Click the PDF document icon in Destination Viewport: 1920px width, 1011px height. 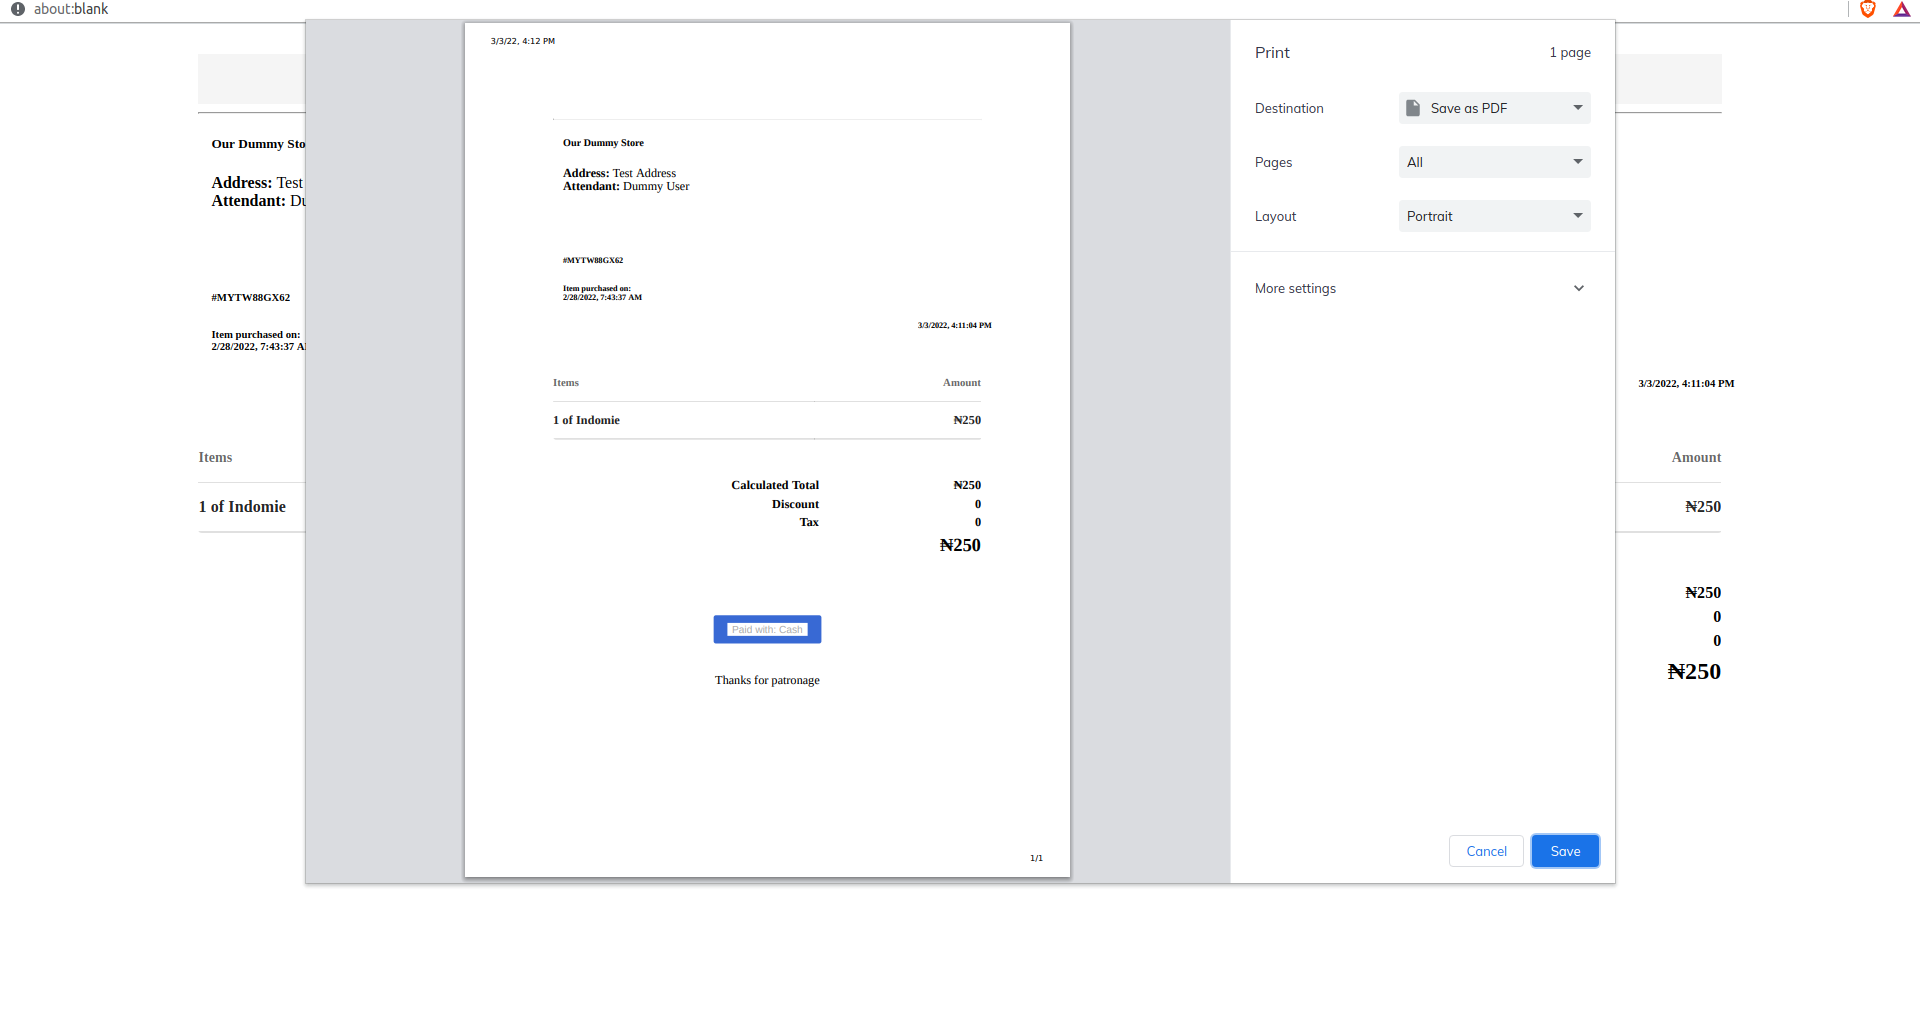(x=1413, y=108)
